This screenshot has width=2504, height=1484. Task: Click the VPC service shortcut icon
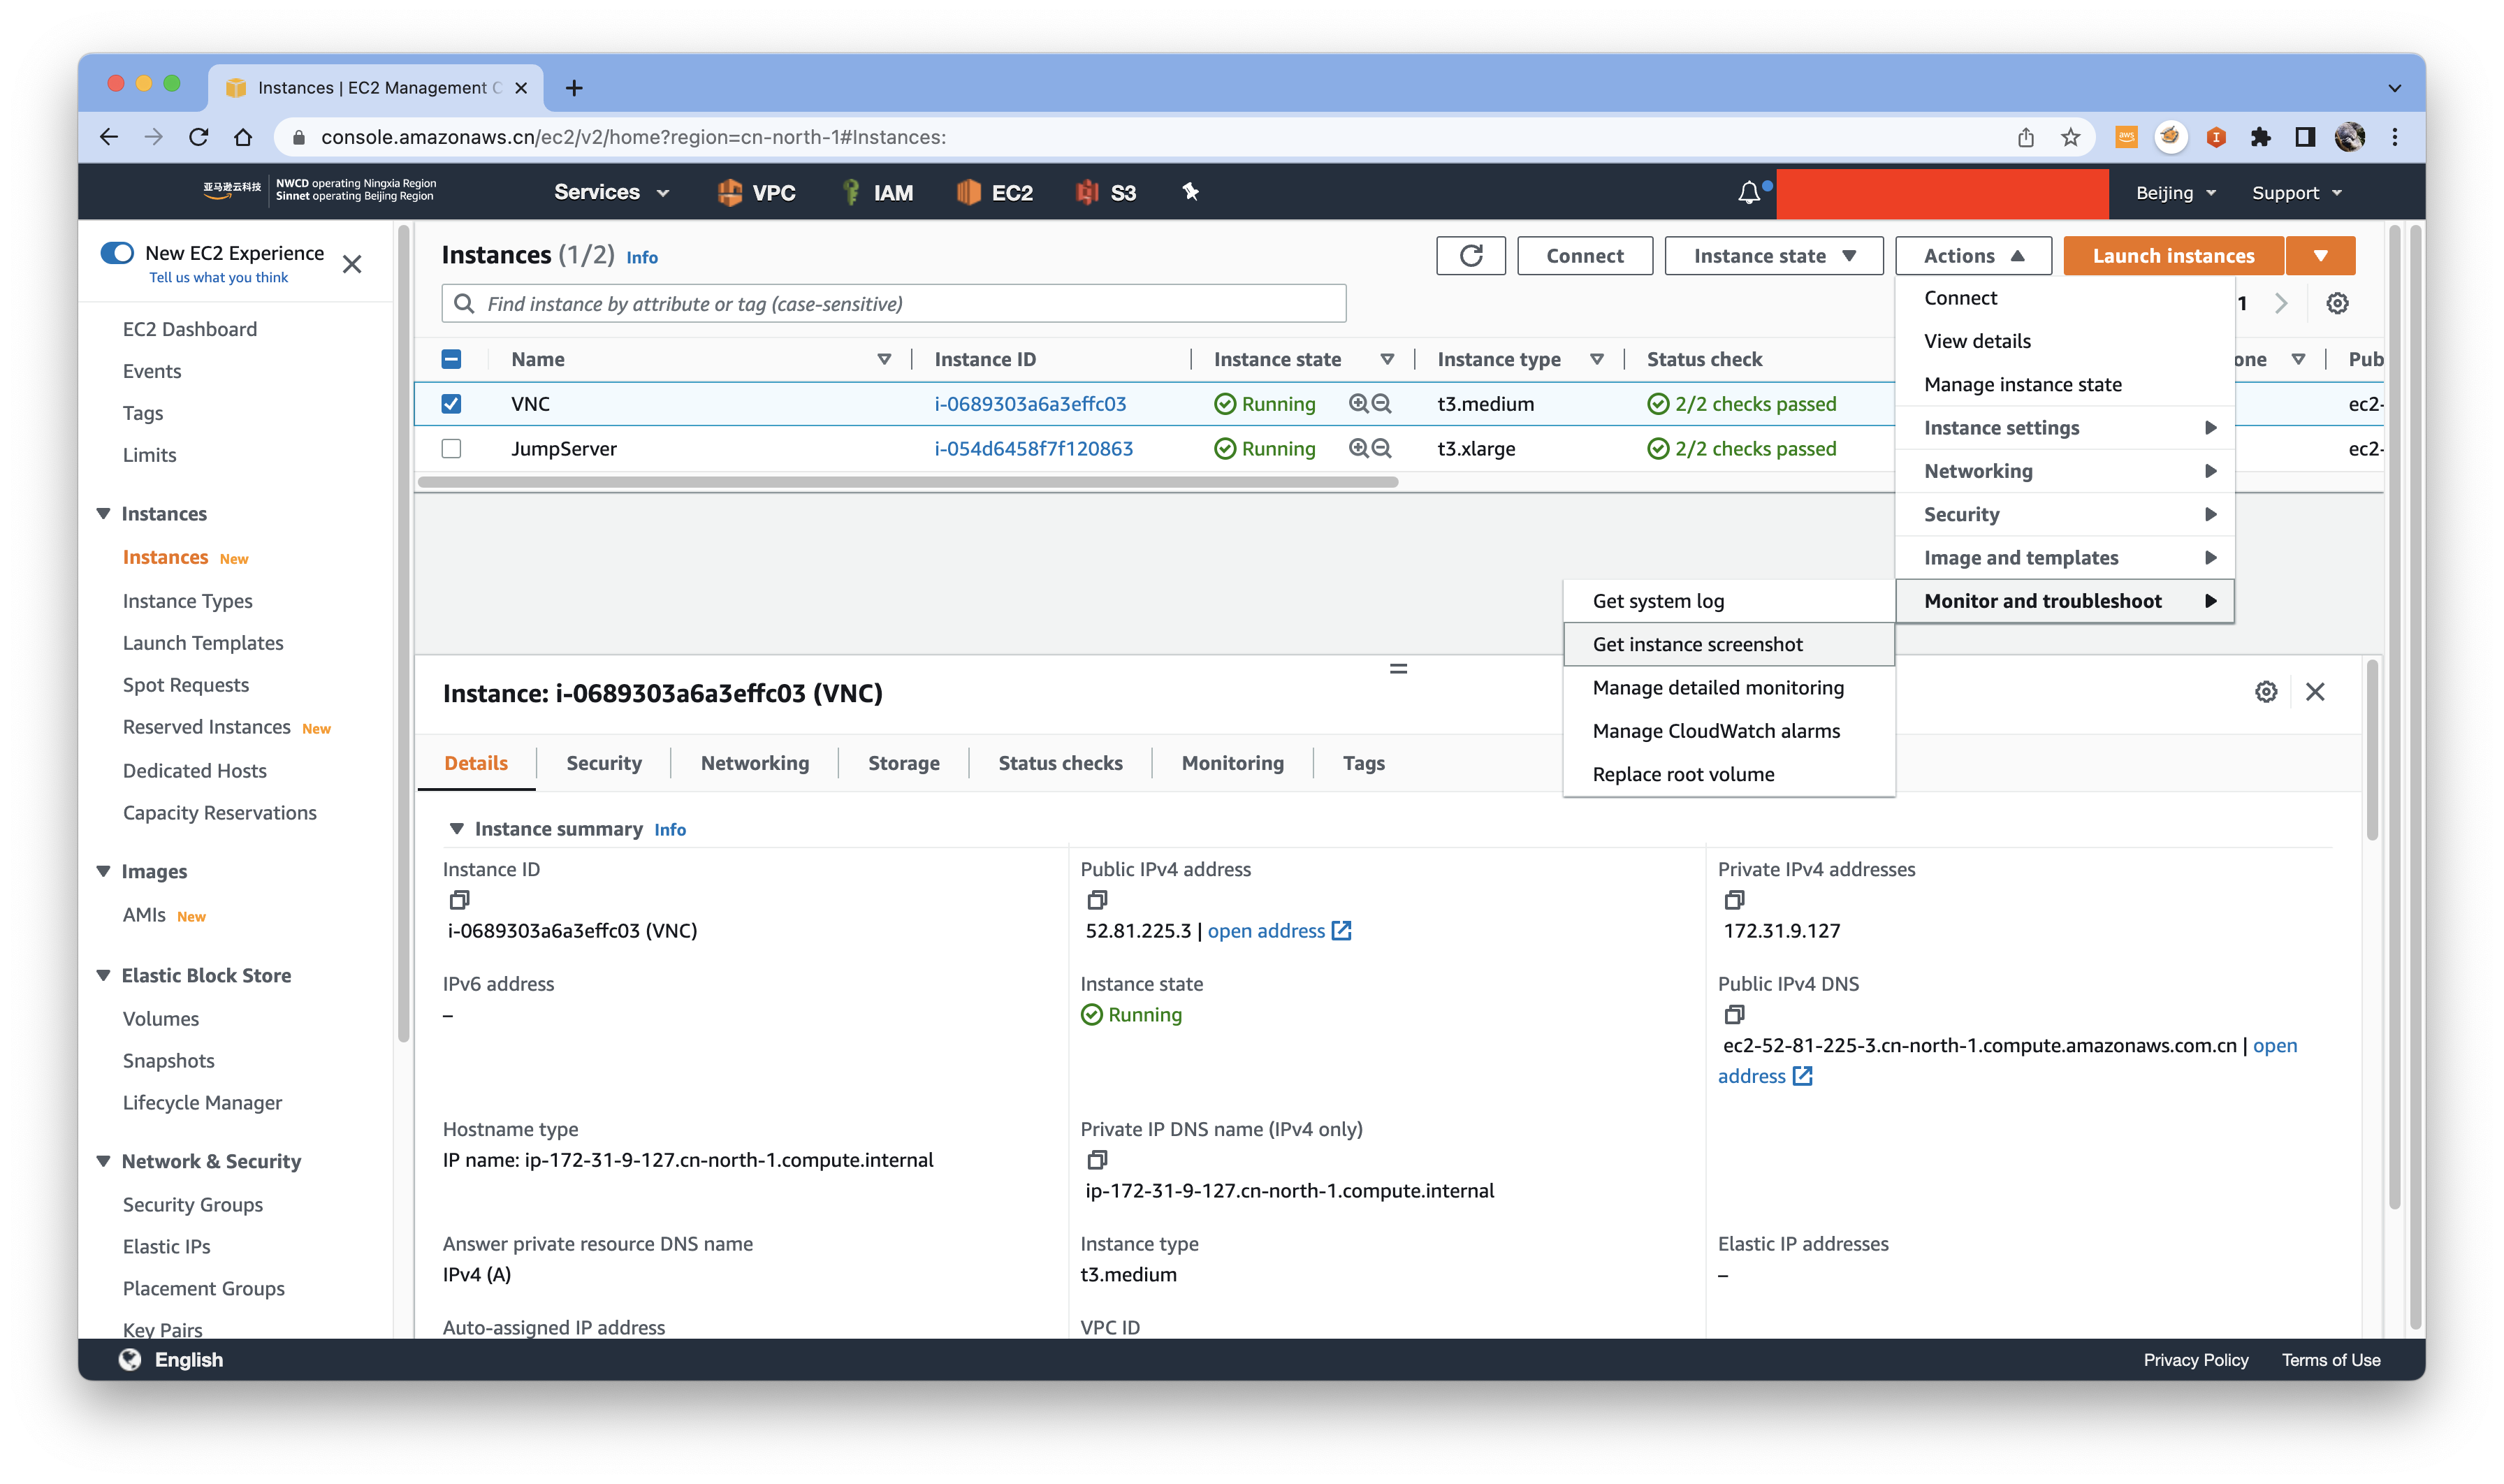pos(730,192)
